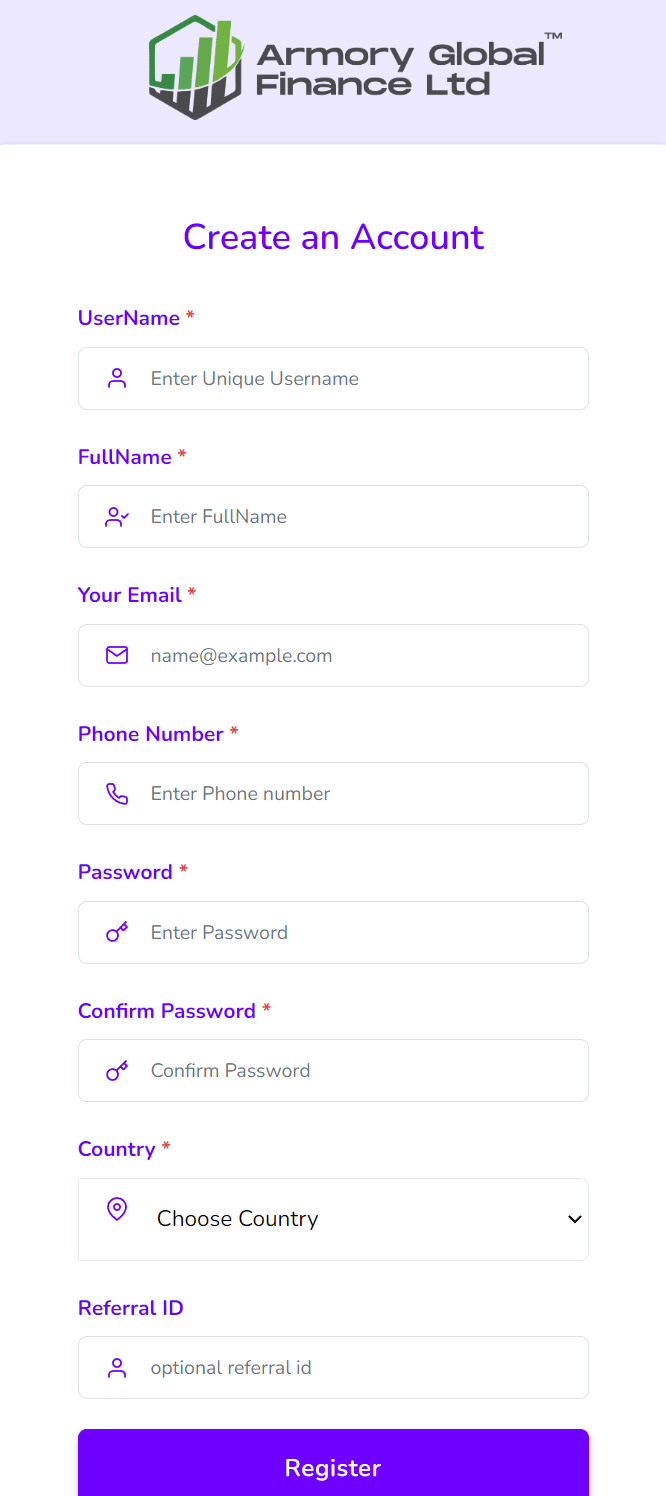Click the key icon in Password field
Screen dimensions: 666x1496
117,932
